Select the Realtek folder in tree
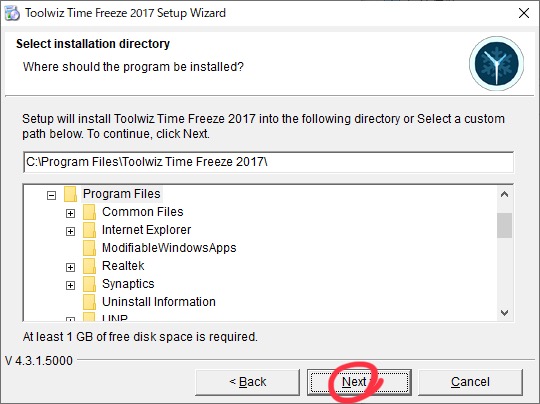Screen dimensions: 540x404 coord(123,266)
